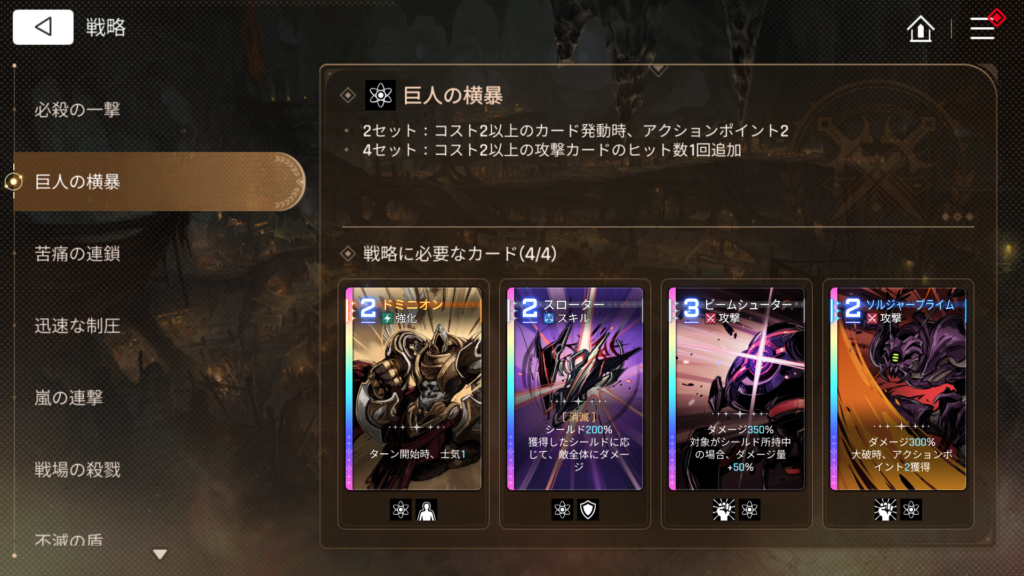The image size is (1024, 576).
Task: Tap shield icon under スローター card
Action: coord(588,510)
